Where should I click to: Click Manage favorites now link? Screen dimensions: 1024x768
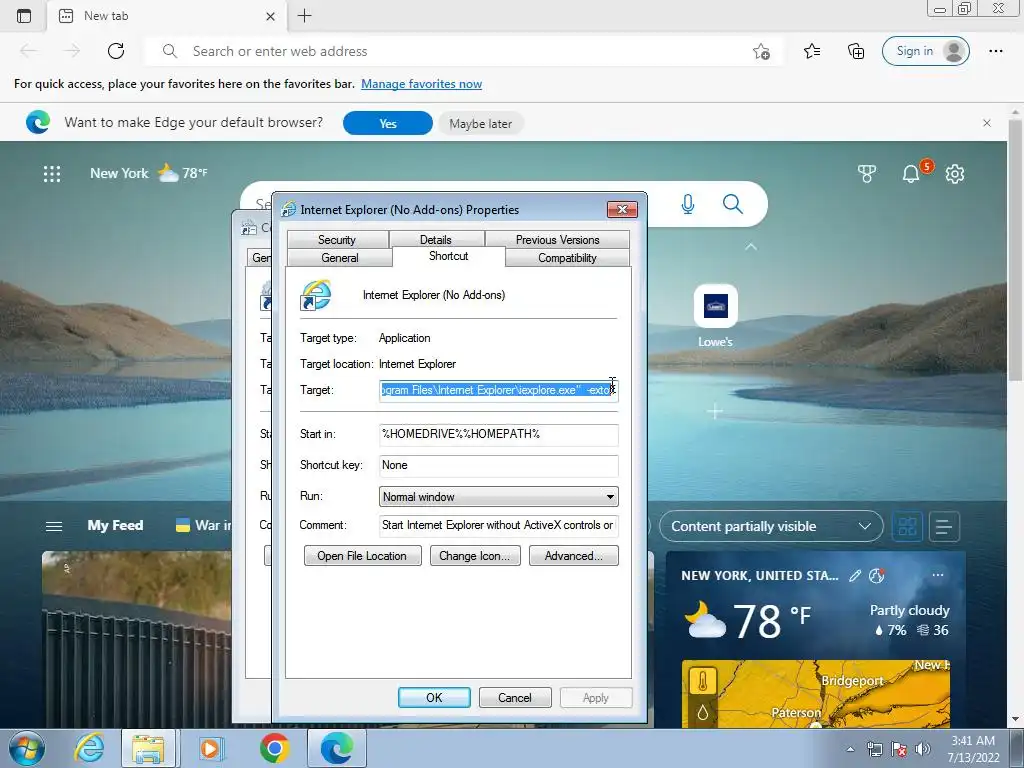click(421, 84)
